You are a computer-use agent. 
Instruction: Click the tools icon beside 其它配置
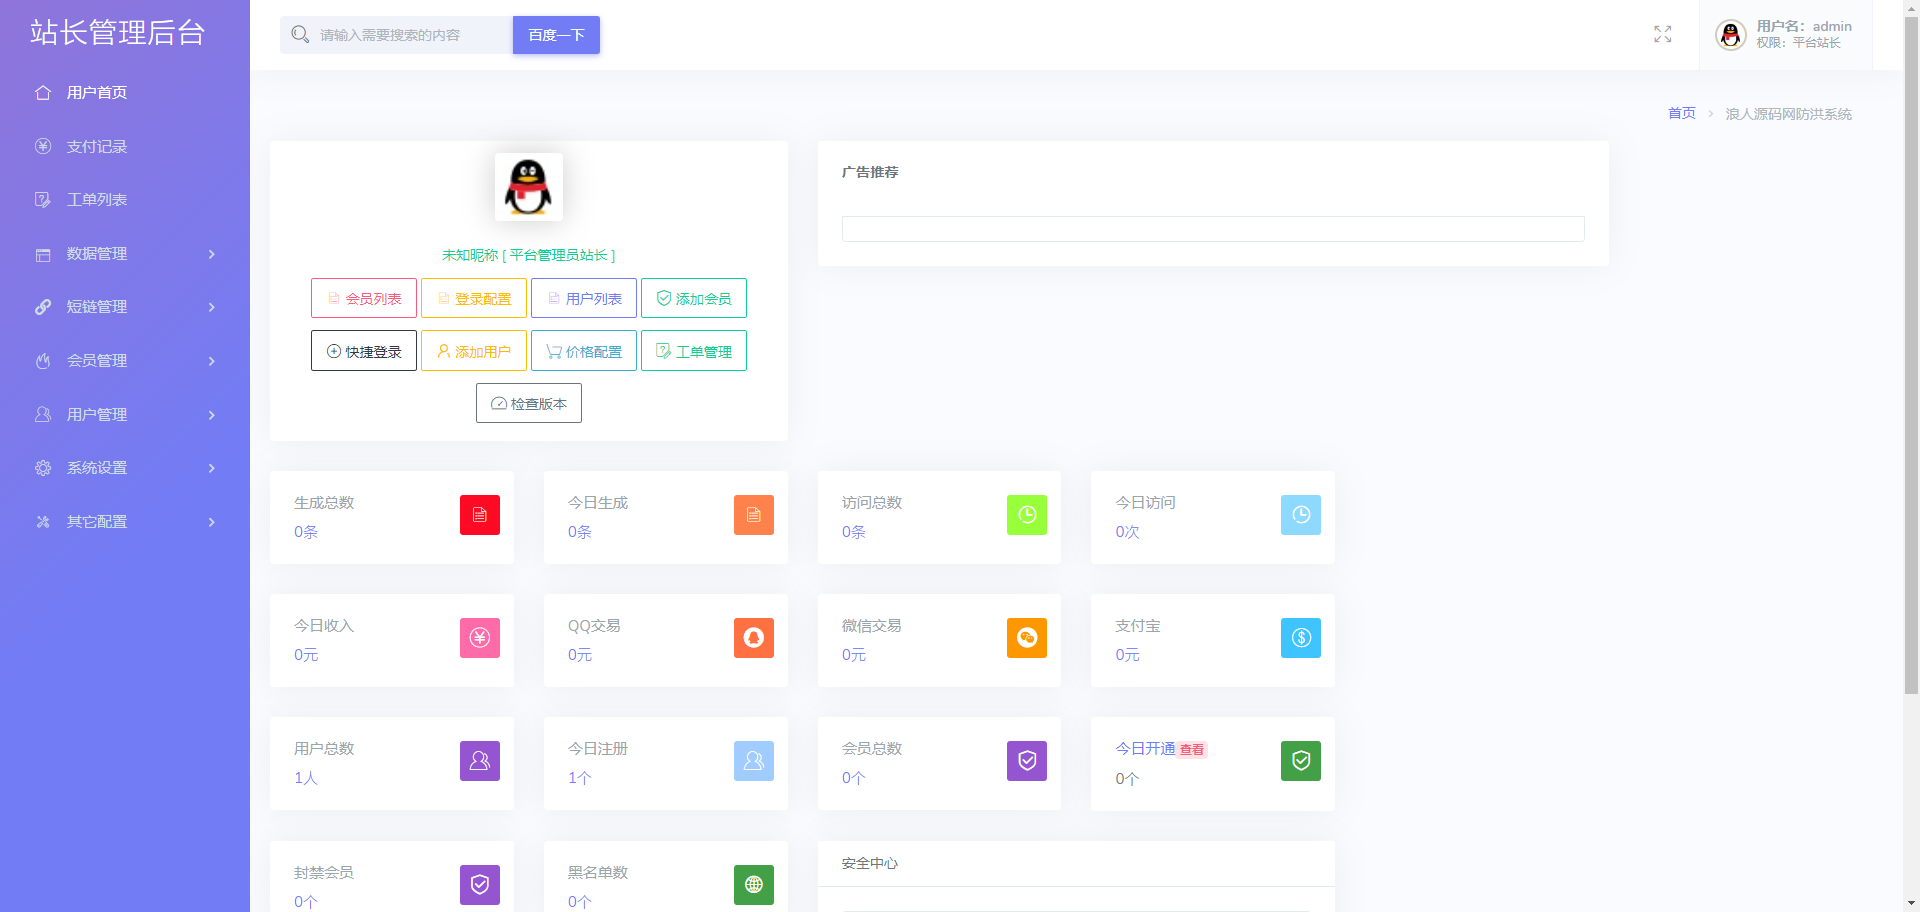tap(43, 522)
